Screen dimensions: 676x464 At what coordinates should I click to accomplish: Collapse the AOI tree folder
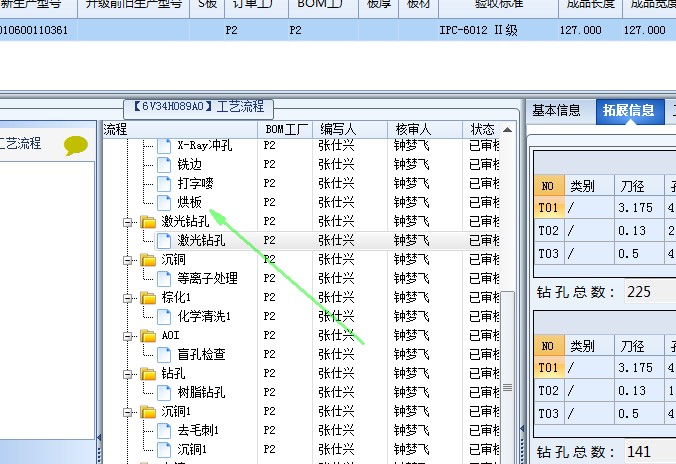[x=128, y=336]
